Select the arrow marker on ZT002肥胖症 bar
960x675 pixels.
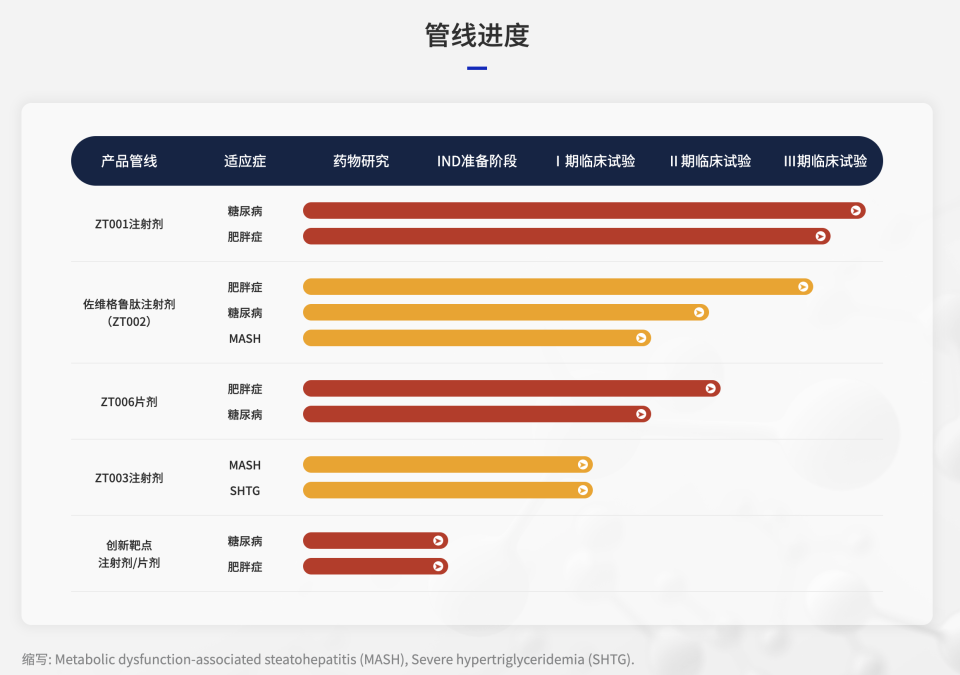pos(803,286)
